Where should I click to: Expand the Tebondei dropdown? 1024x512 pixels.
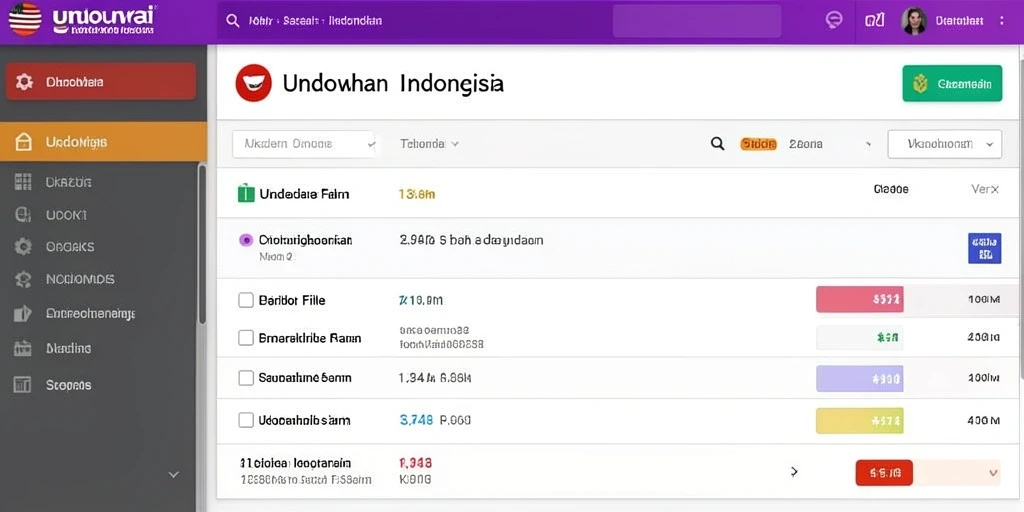click(x=429, y=144)
